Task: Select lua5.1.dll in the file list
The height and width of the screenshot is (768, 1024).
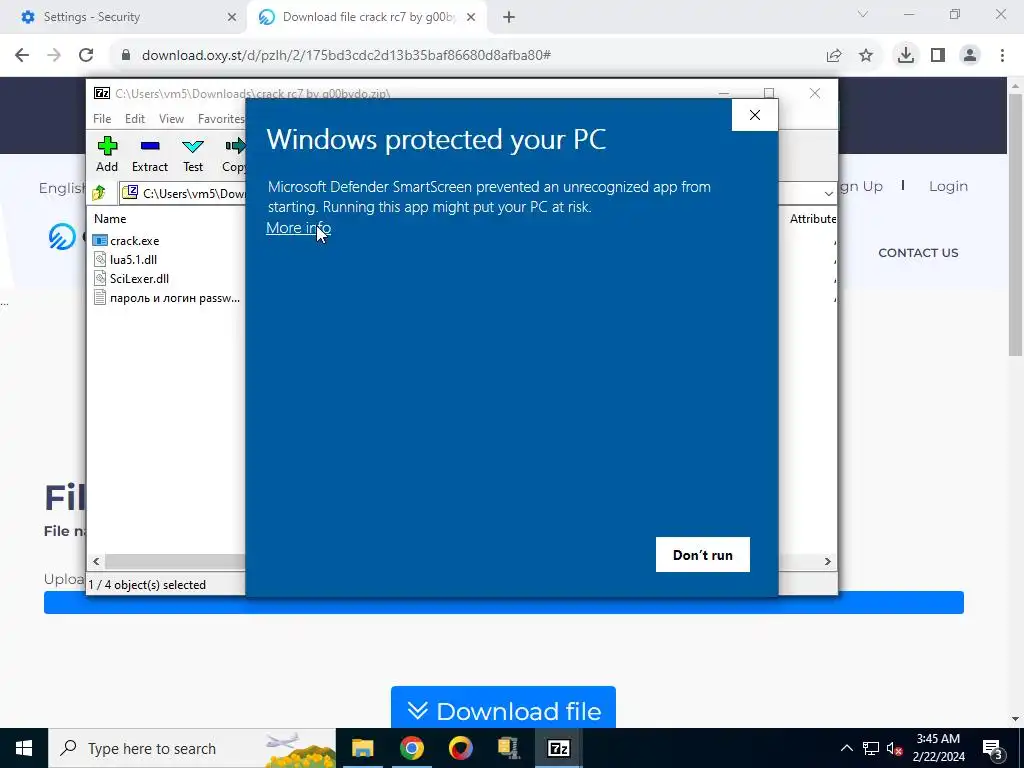Action: [125, 260]
